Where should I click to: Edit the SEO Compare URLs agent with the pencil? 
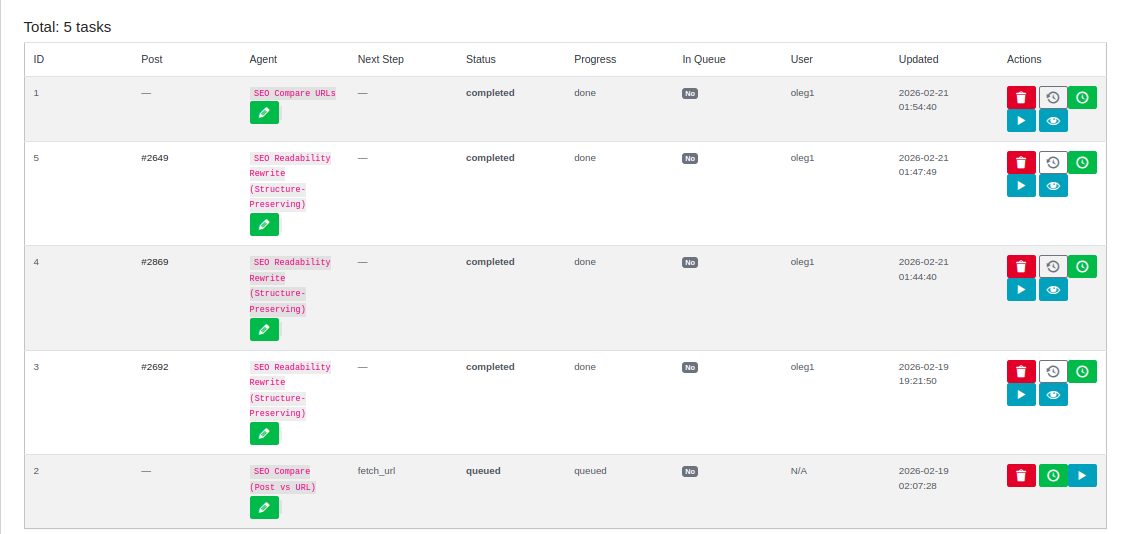pos(264,113)
